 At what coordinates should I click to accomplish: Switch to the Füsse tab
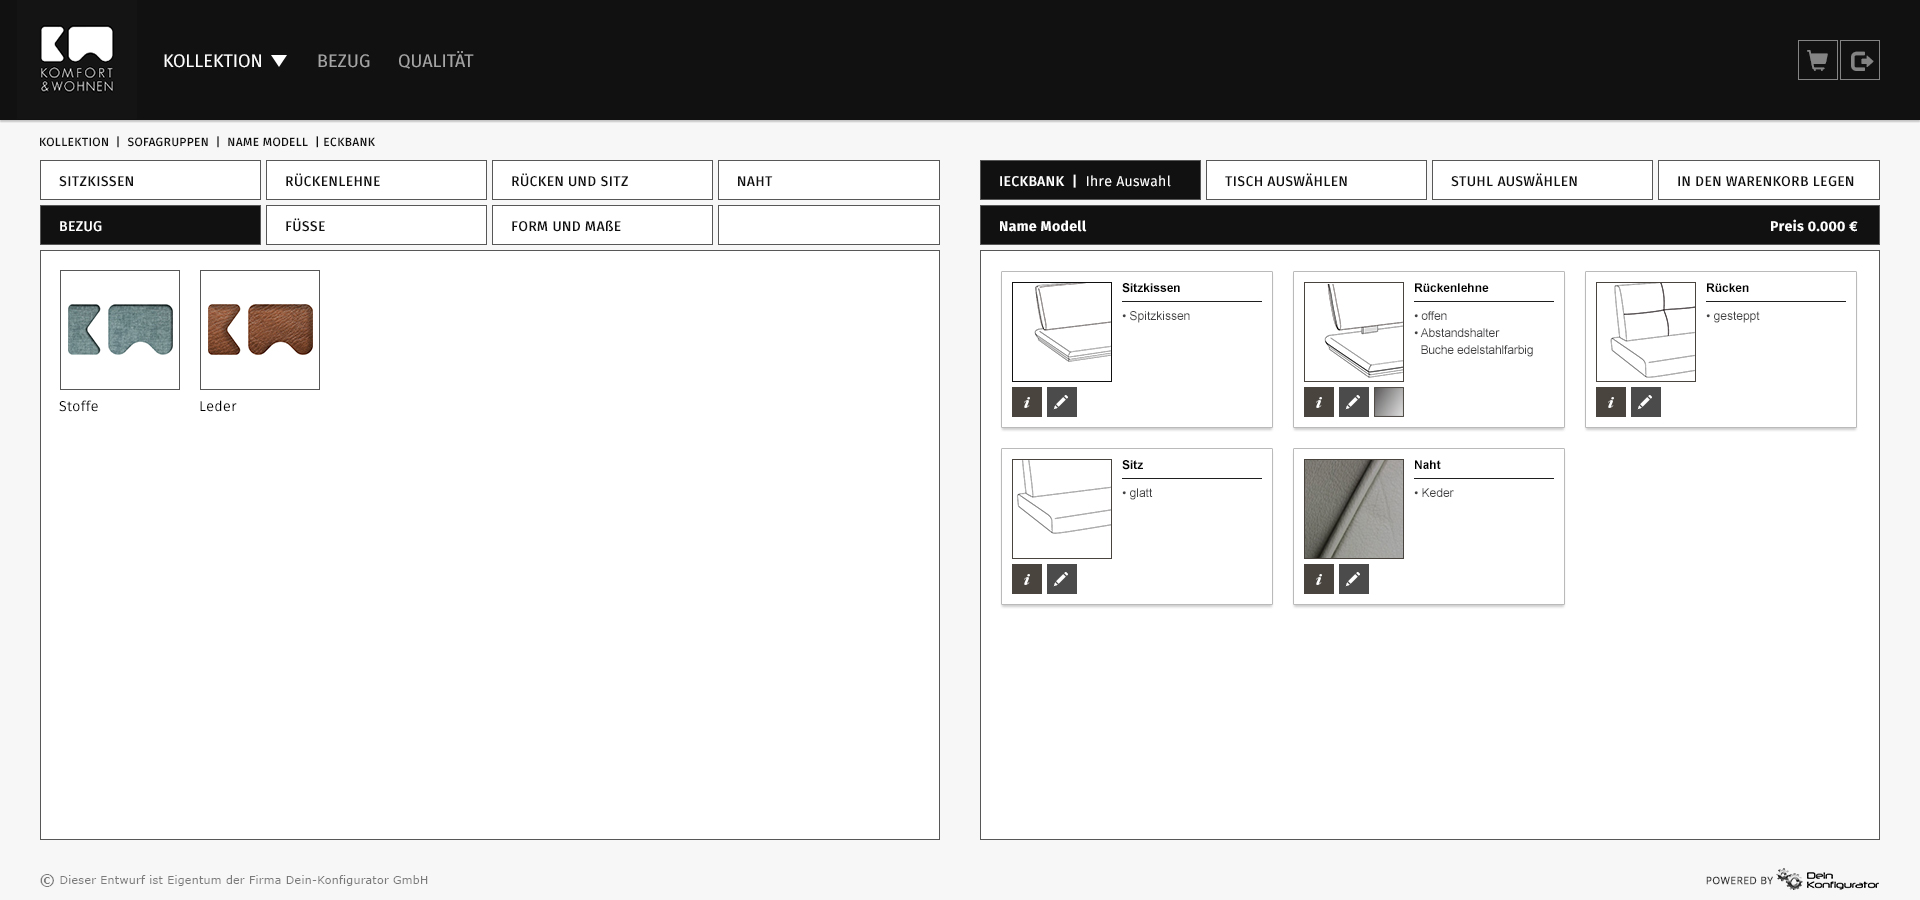coord(376,226)
